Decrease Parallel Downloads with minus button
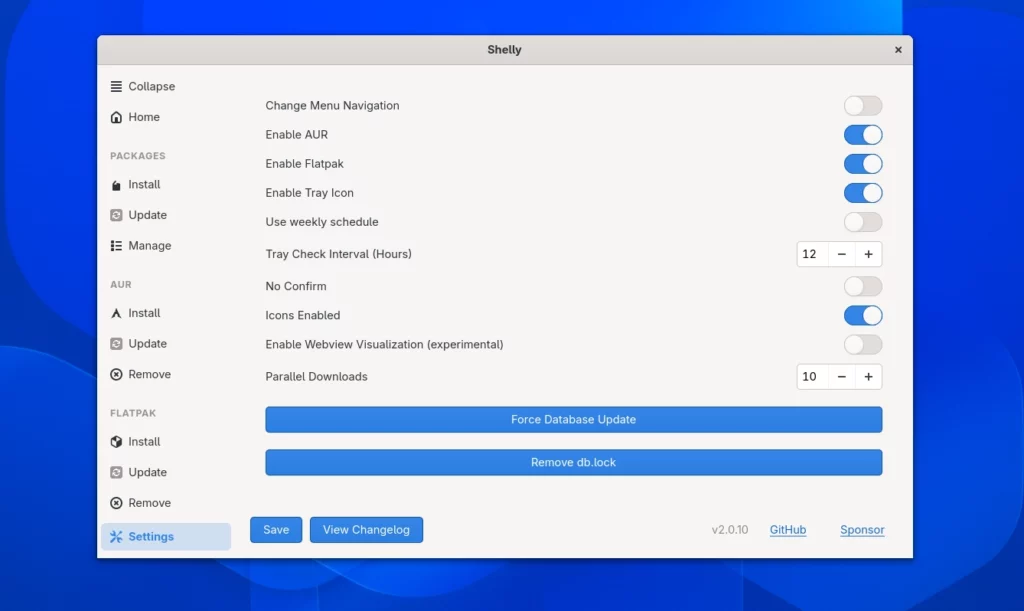Image resolution: width=1024 pixels, height=611 pixels. pos(842,377)
